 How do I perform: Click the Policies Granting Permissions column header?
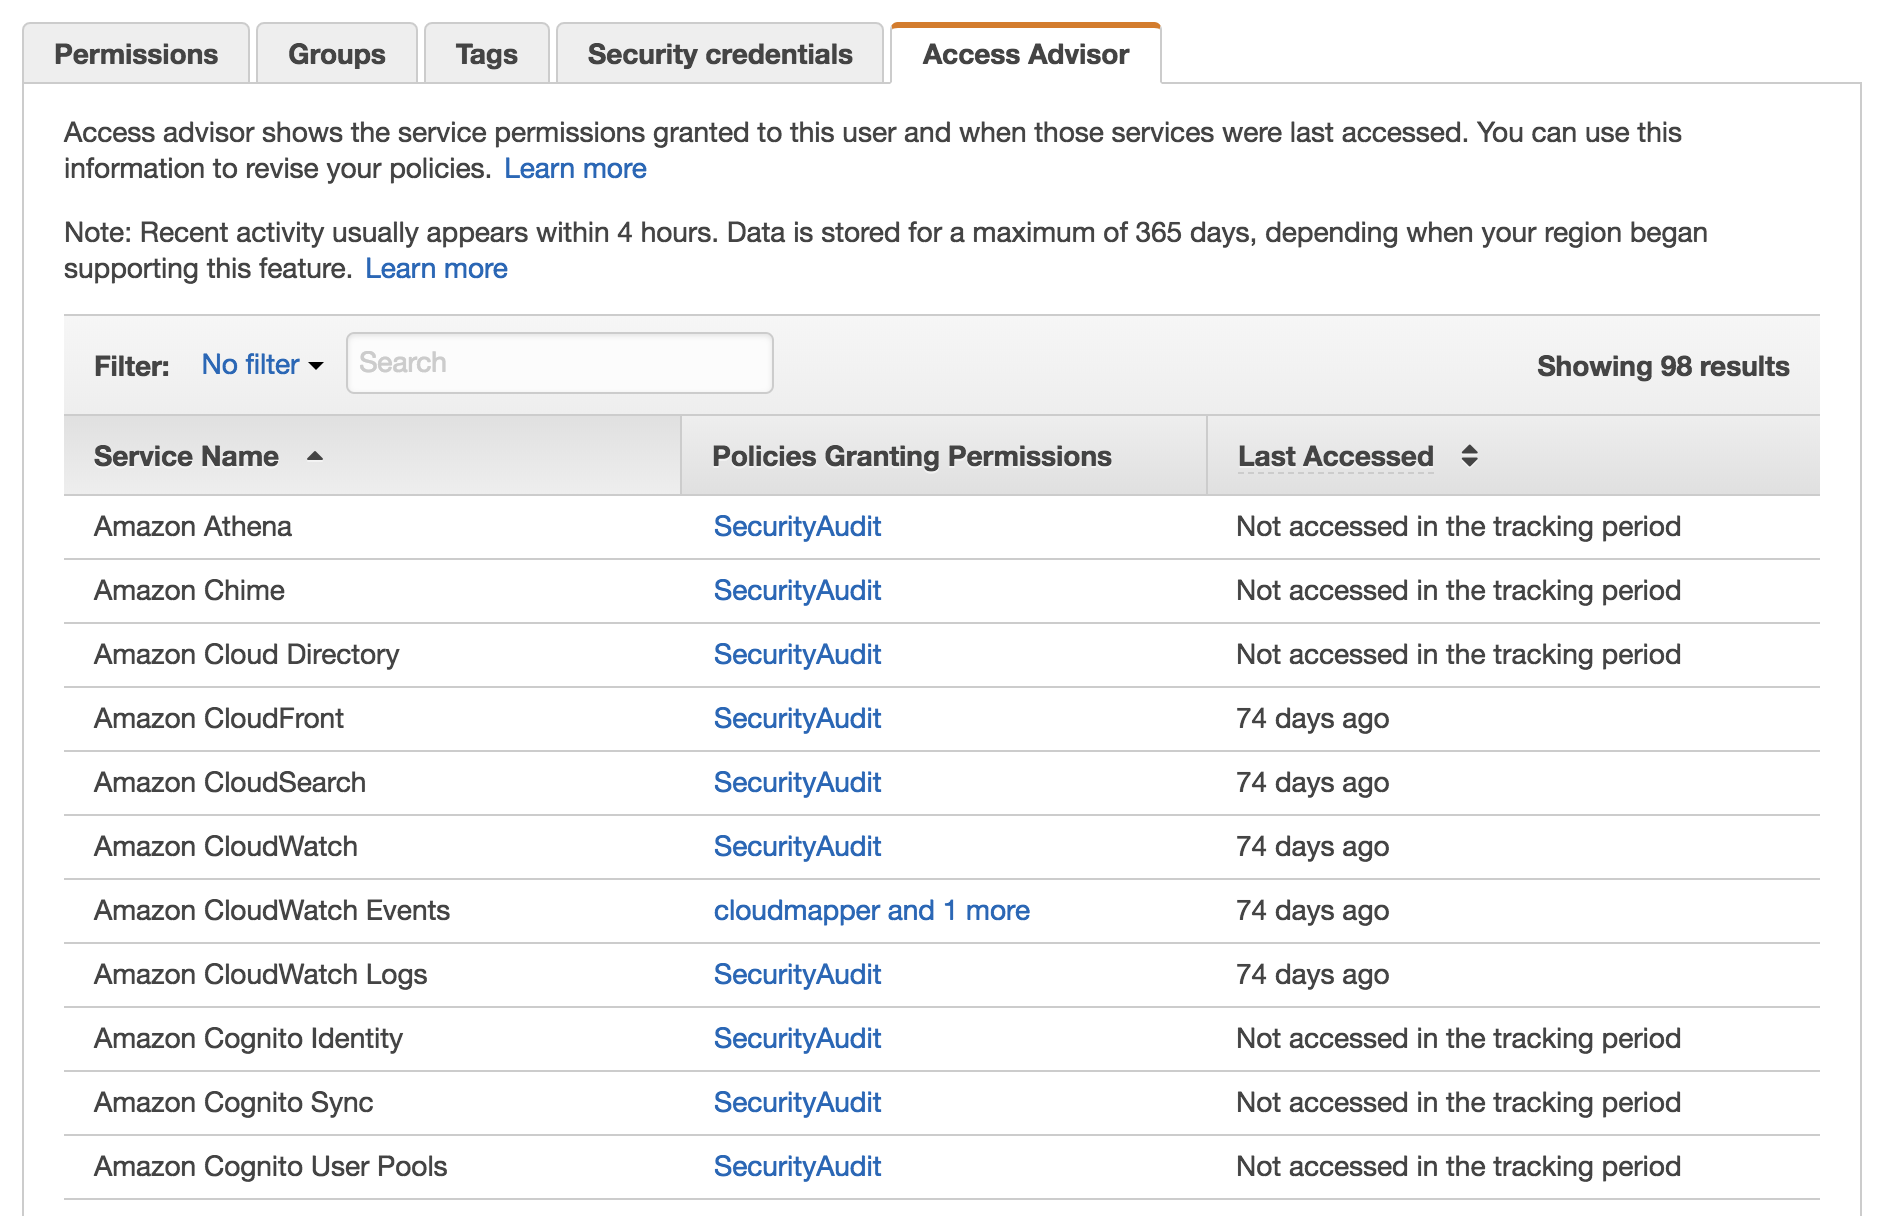944,456
